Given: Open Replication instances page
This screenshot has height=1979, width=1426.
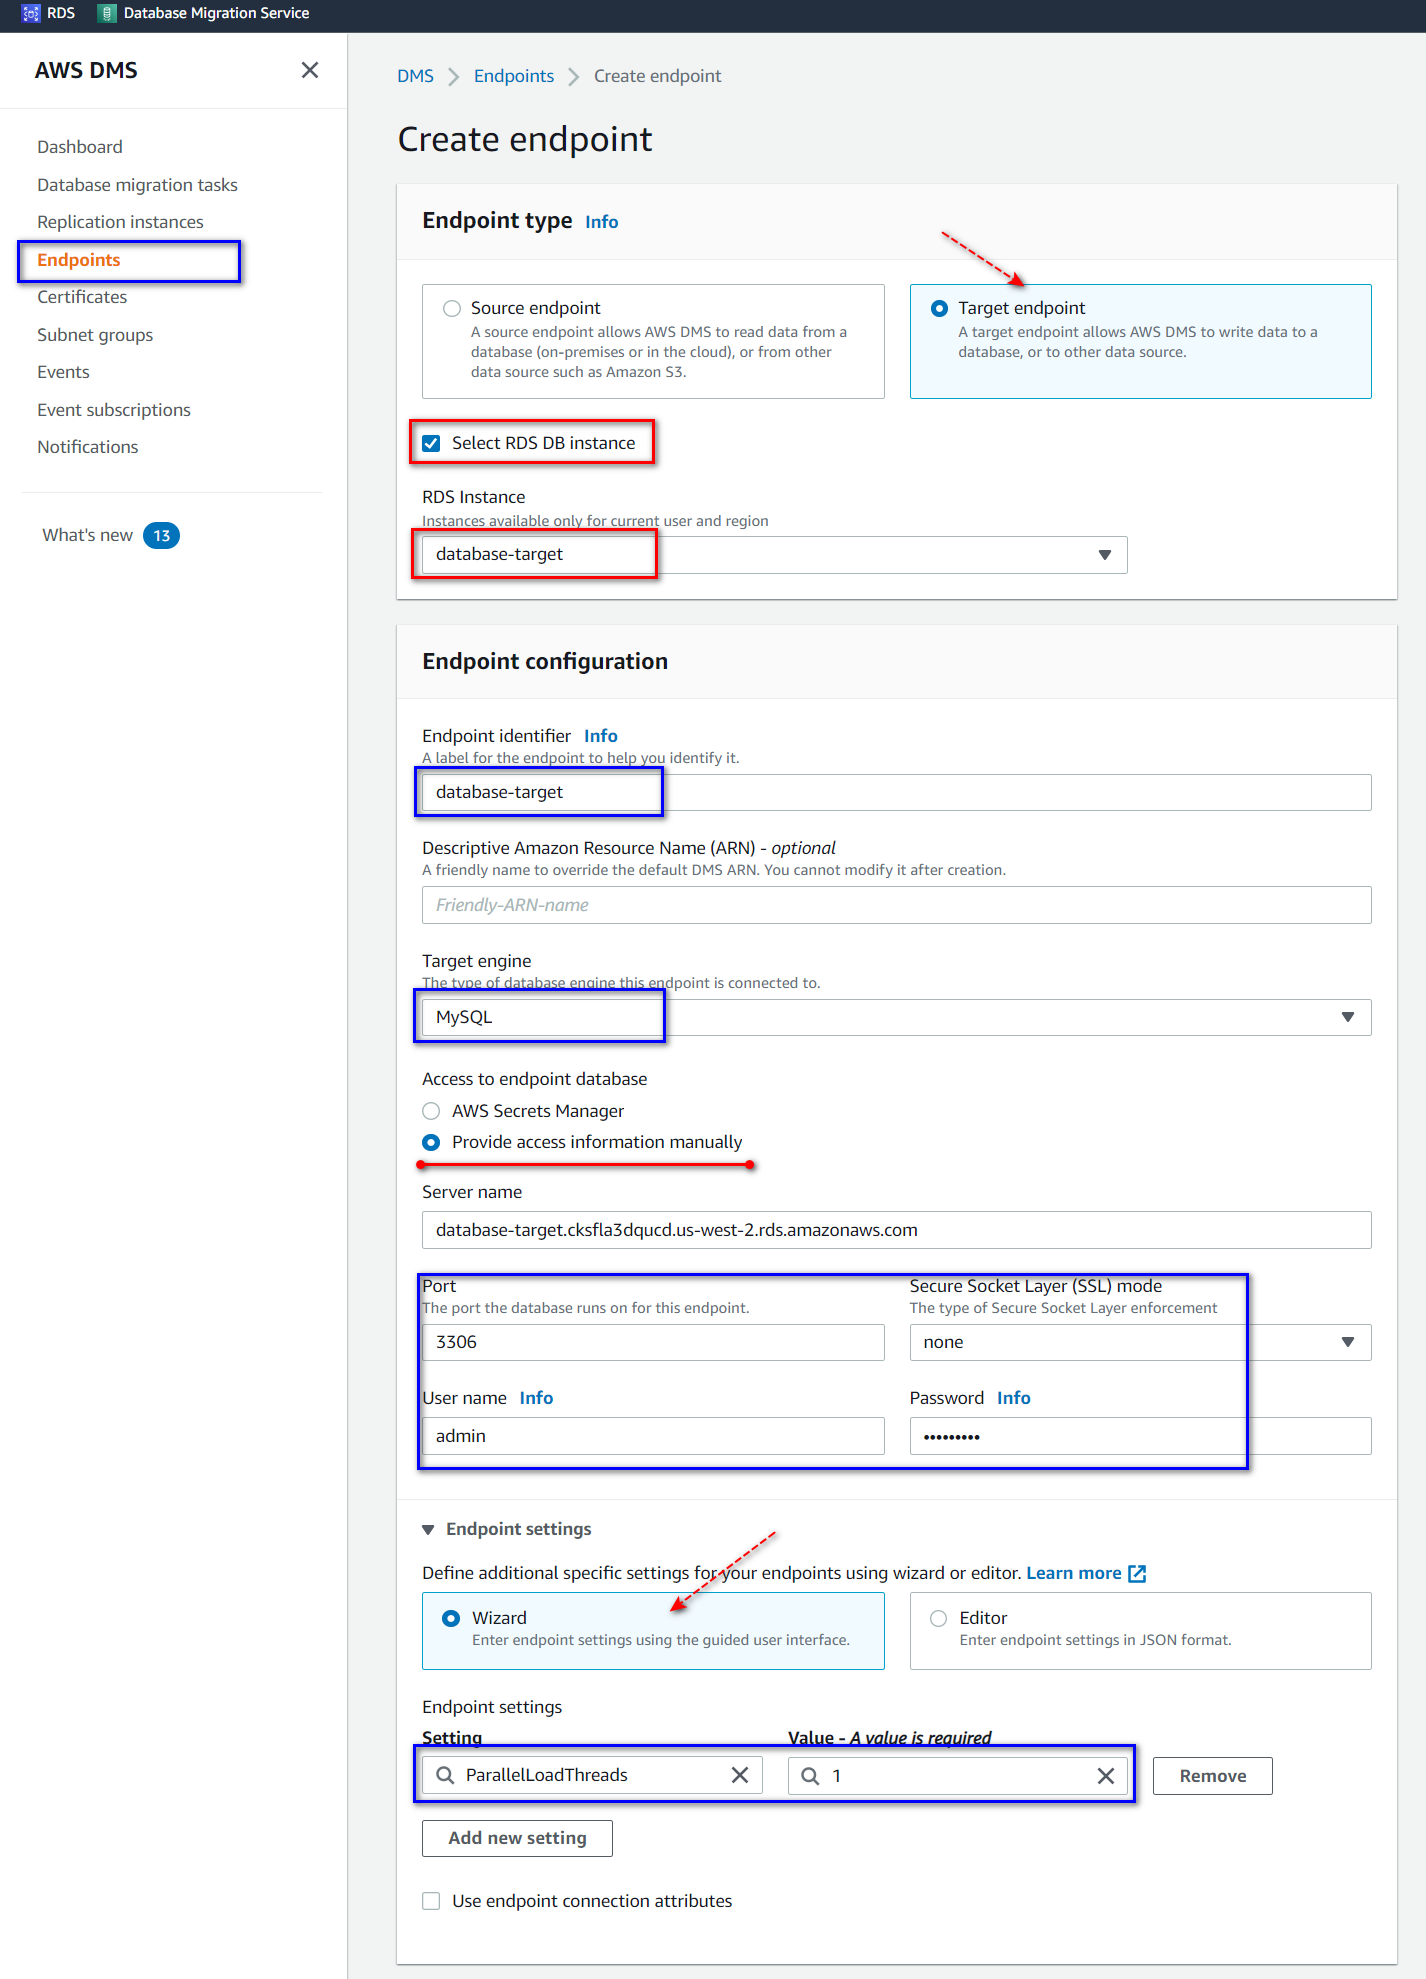Looking at the screenshot, I should click(120, 222).
